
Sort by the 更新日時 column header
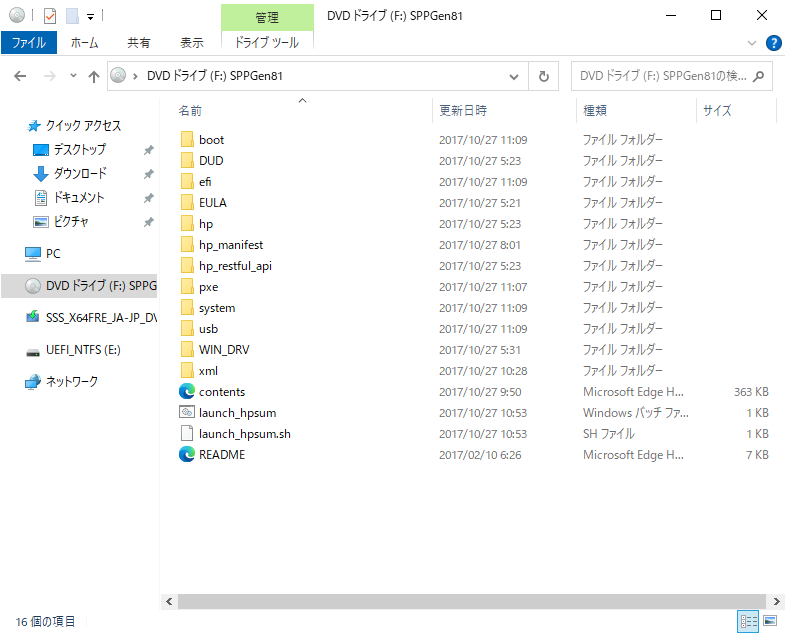[x=463, y=110]
